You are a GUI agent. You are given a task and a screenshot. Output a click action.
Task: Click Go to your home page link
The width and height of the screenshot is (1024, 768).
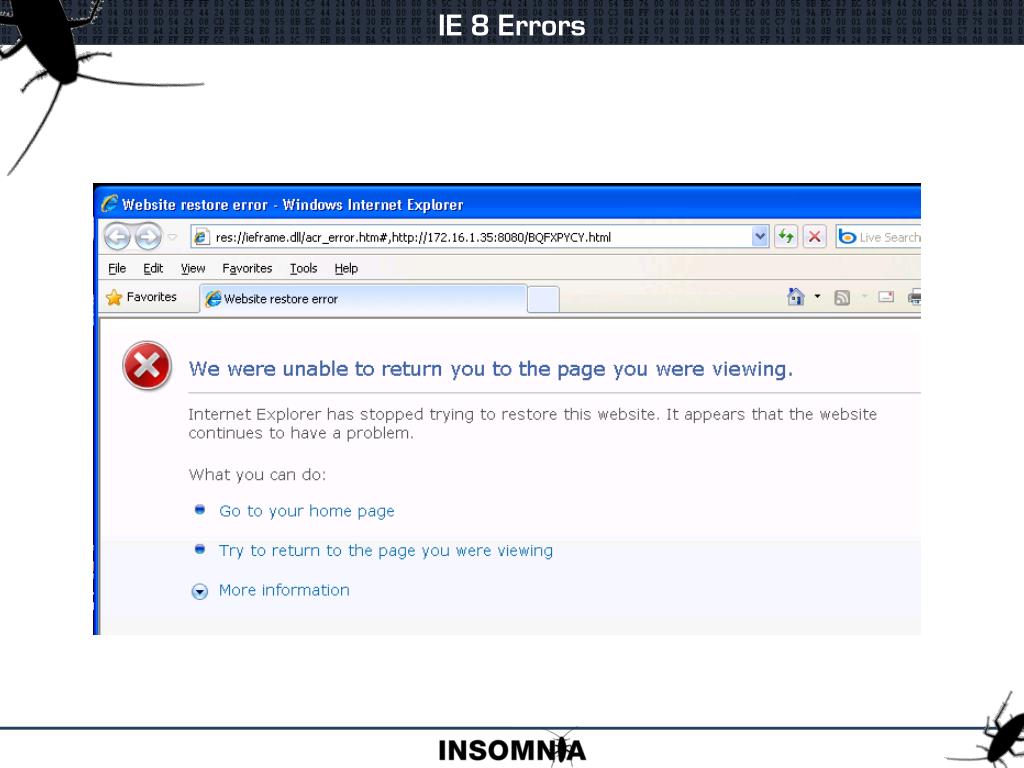(306, 511)
